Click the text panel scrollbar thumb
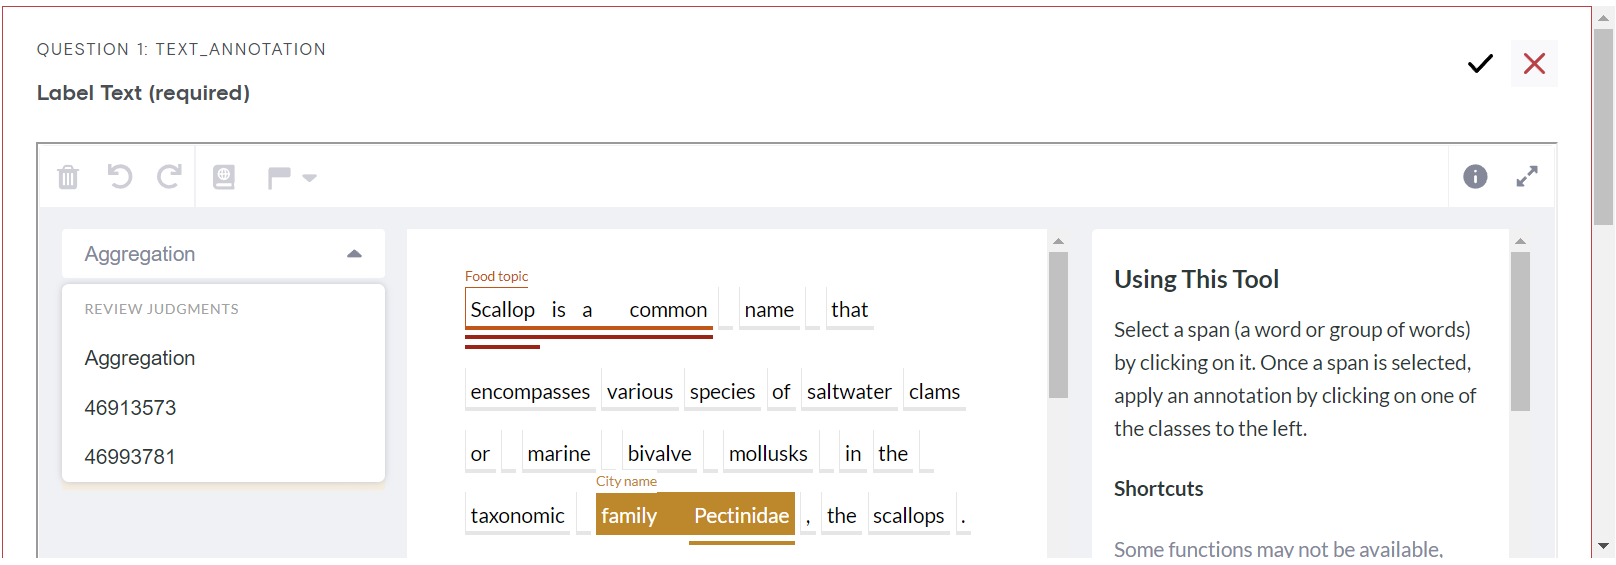This screenshot has width=1616, height=565. point(1058,324)
